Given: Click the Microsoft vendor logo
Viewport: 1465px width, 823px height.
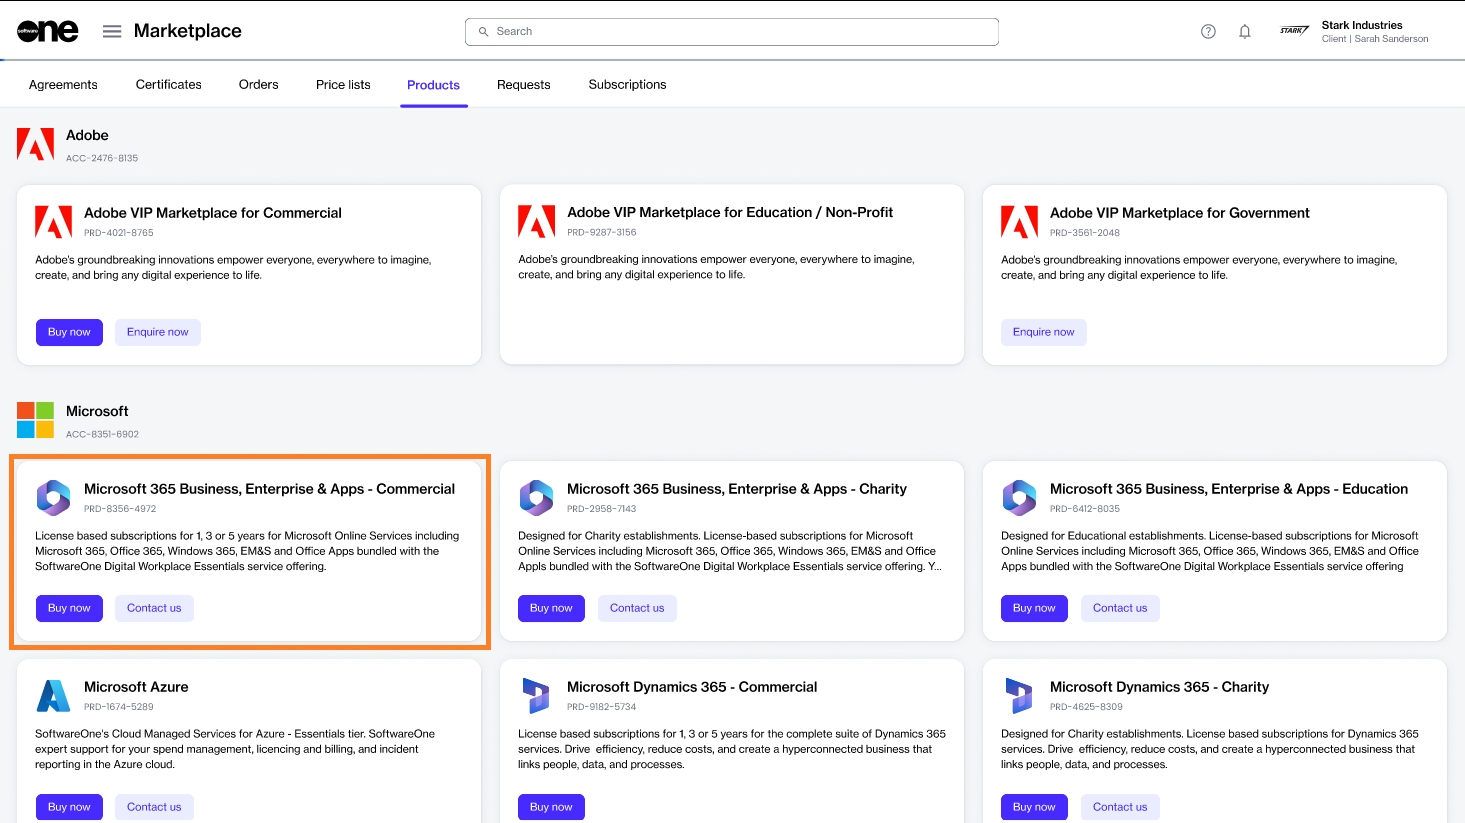Looking at the screenshot, I should [35, 420].
